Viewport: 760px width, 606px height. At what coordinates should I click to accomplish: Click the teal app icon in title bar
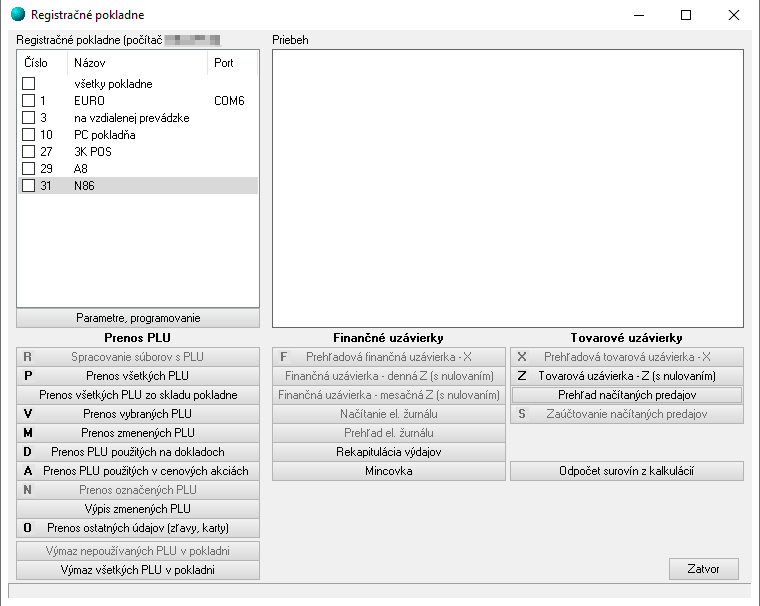17,15
